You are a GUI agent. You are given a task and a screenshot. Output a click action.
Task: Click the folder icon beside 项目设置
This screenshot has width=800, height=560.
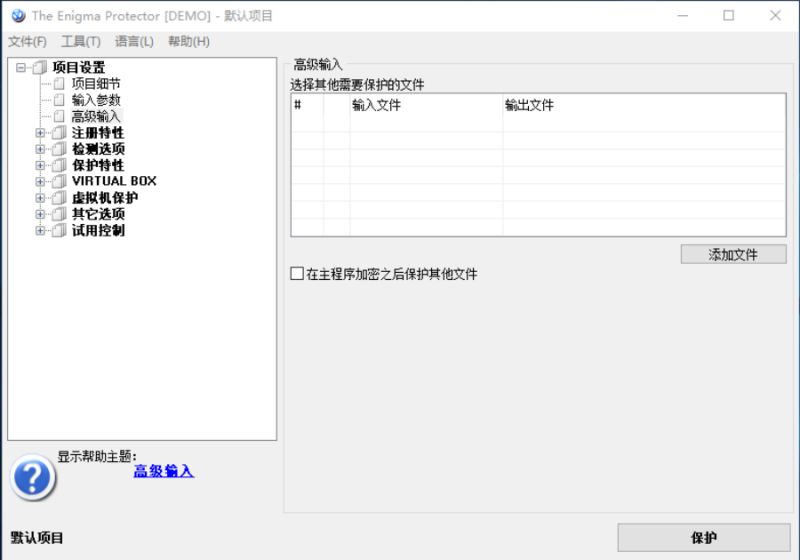pyautogui.click(x=40, y=67)
